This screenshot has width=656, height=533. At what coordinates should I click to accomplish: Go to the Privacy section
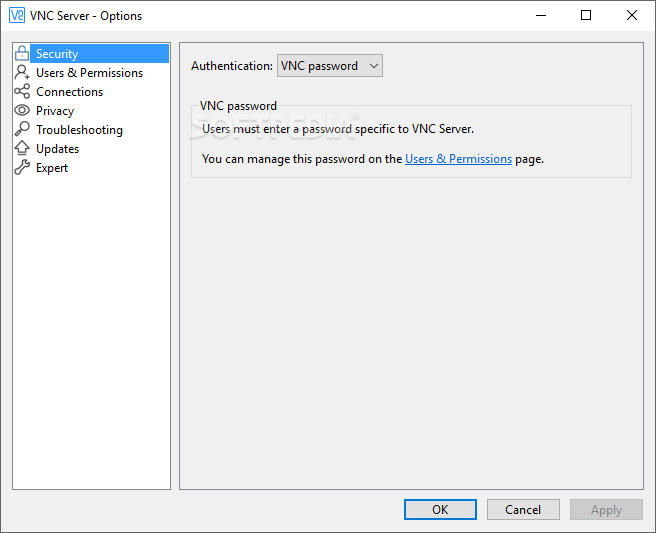(x=55, y=111)
